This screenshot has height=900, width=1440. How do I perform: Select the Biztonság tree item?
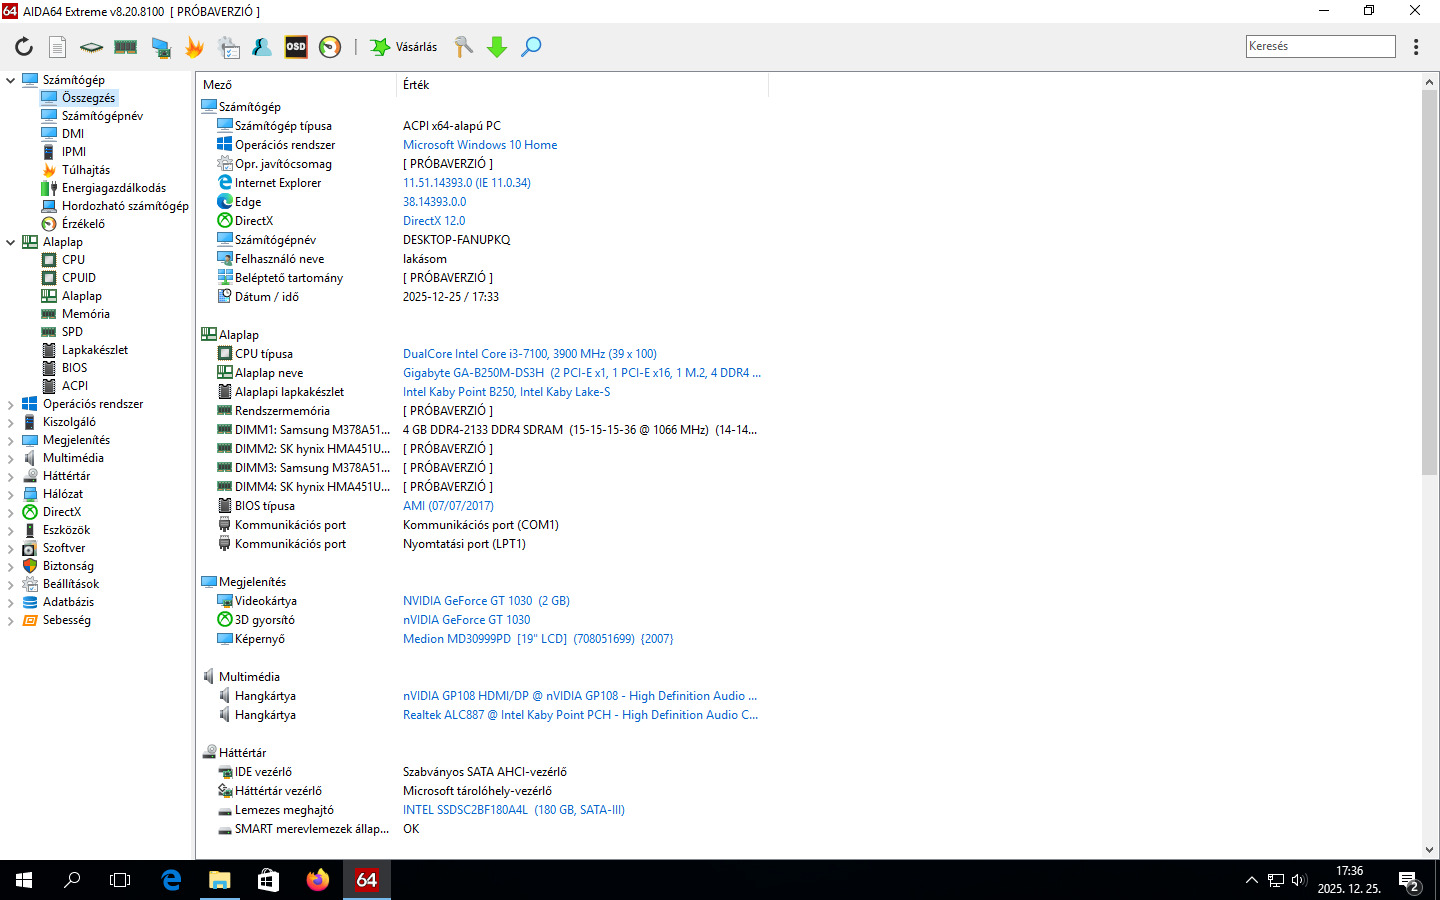[x=68, y=566]
